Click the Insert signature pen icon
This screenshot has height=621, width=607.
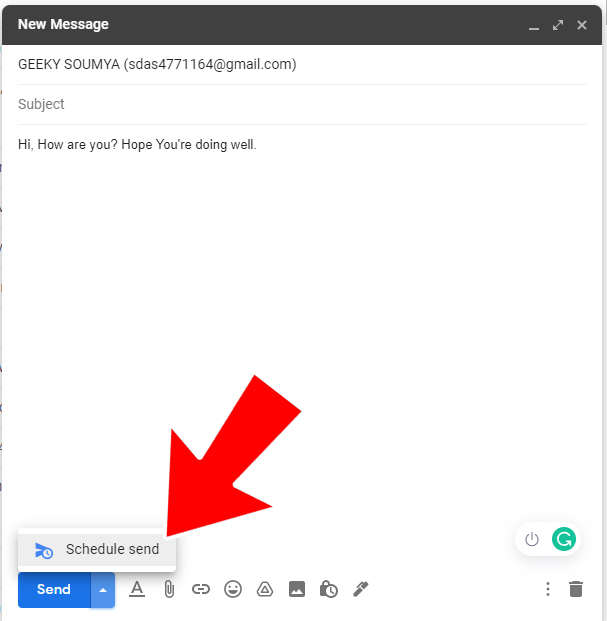[361, 589]
